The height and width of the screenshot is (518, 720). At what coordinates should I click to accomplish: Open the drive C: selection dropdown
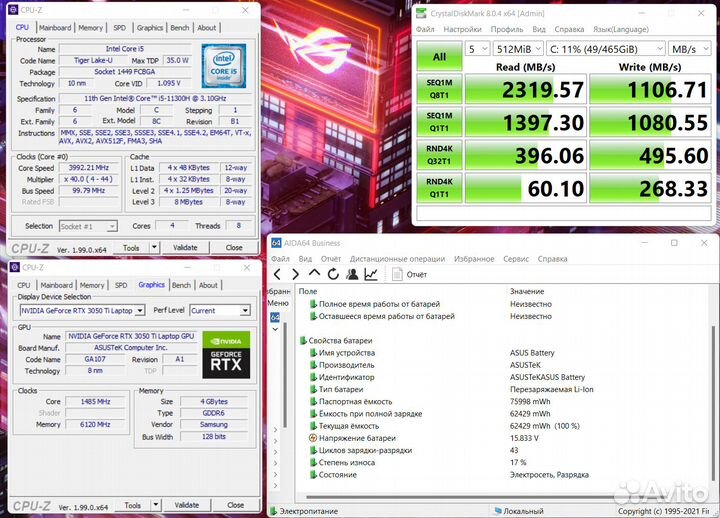point(606,49)
